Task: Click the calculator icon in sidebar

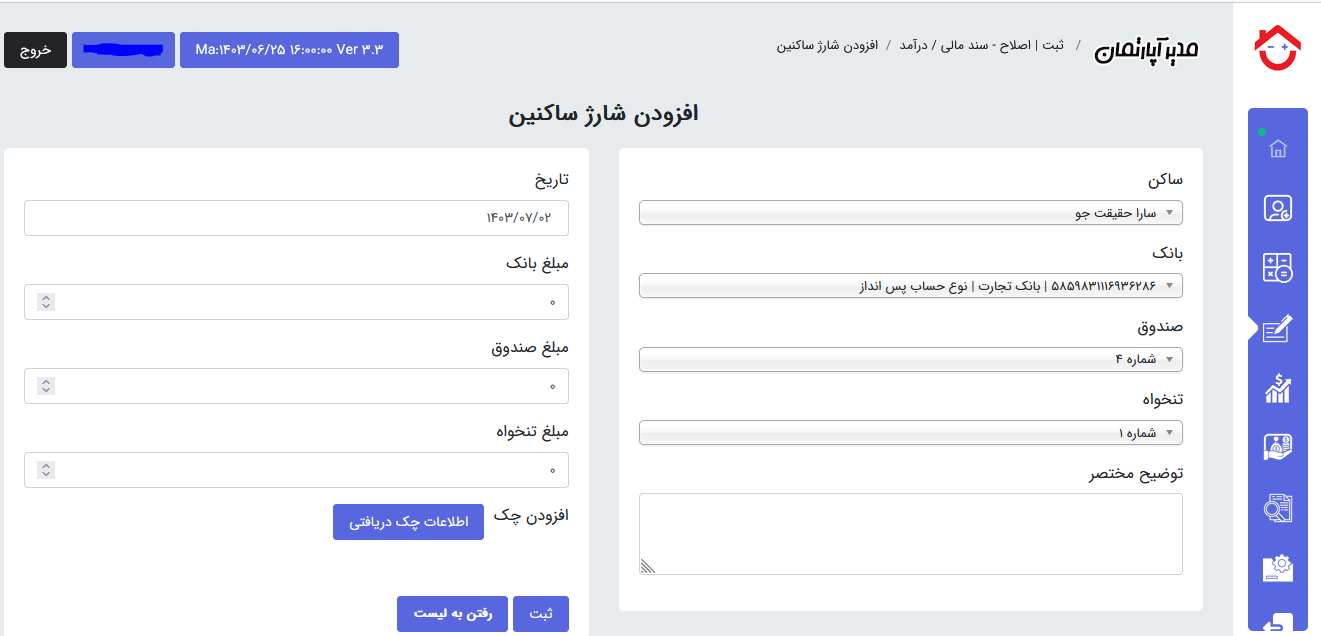Action: (x=1277, y=268)
